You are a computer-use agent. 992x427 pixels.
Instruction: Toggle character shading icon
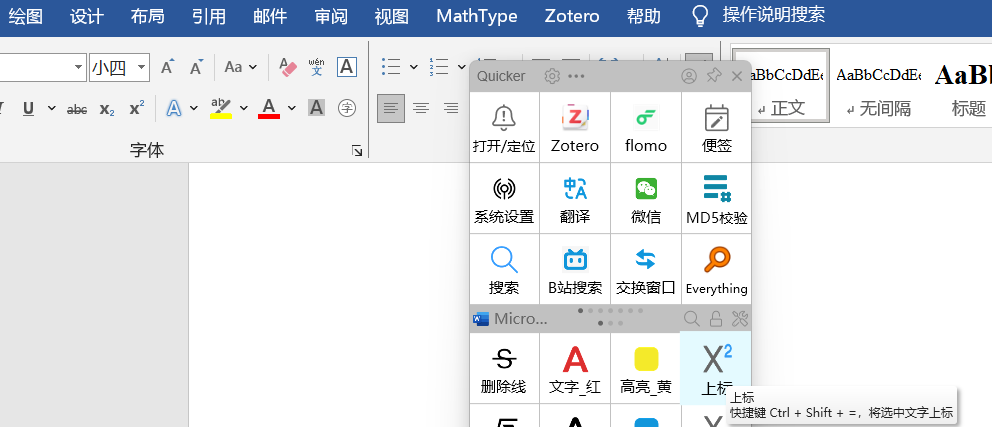point(316,108)
